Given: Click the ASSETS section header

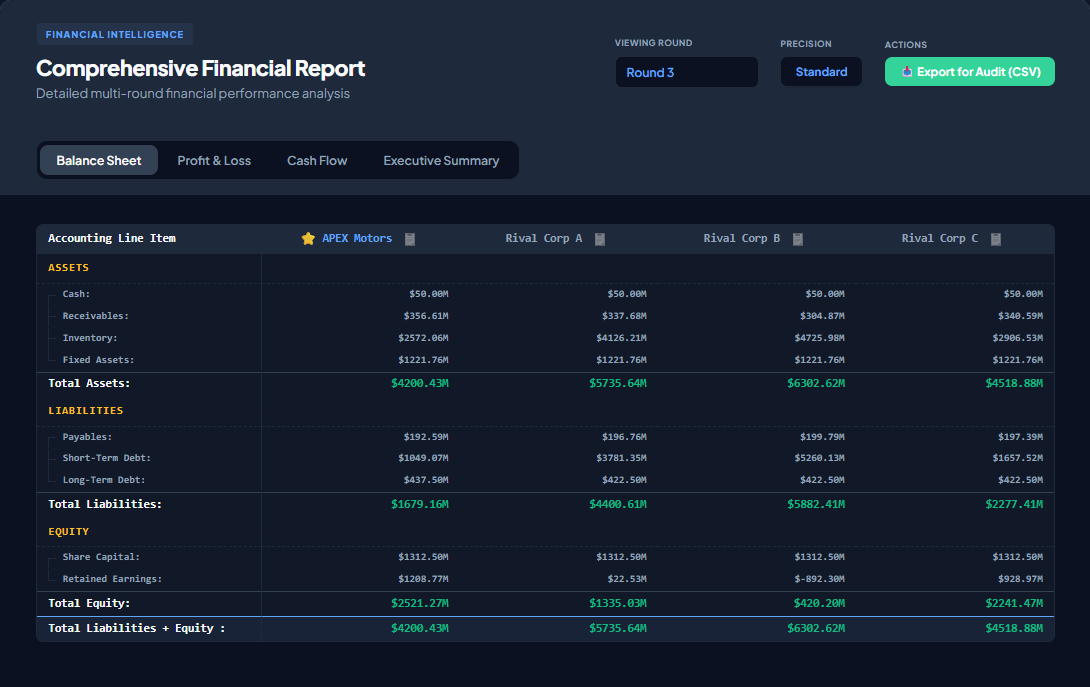Looking at the screenshot, I should click(x=68, y=267).
